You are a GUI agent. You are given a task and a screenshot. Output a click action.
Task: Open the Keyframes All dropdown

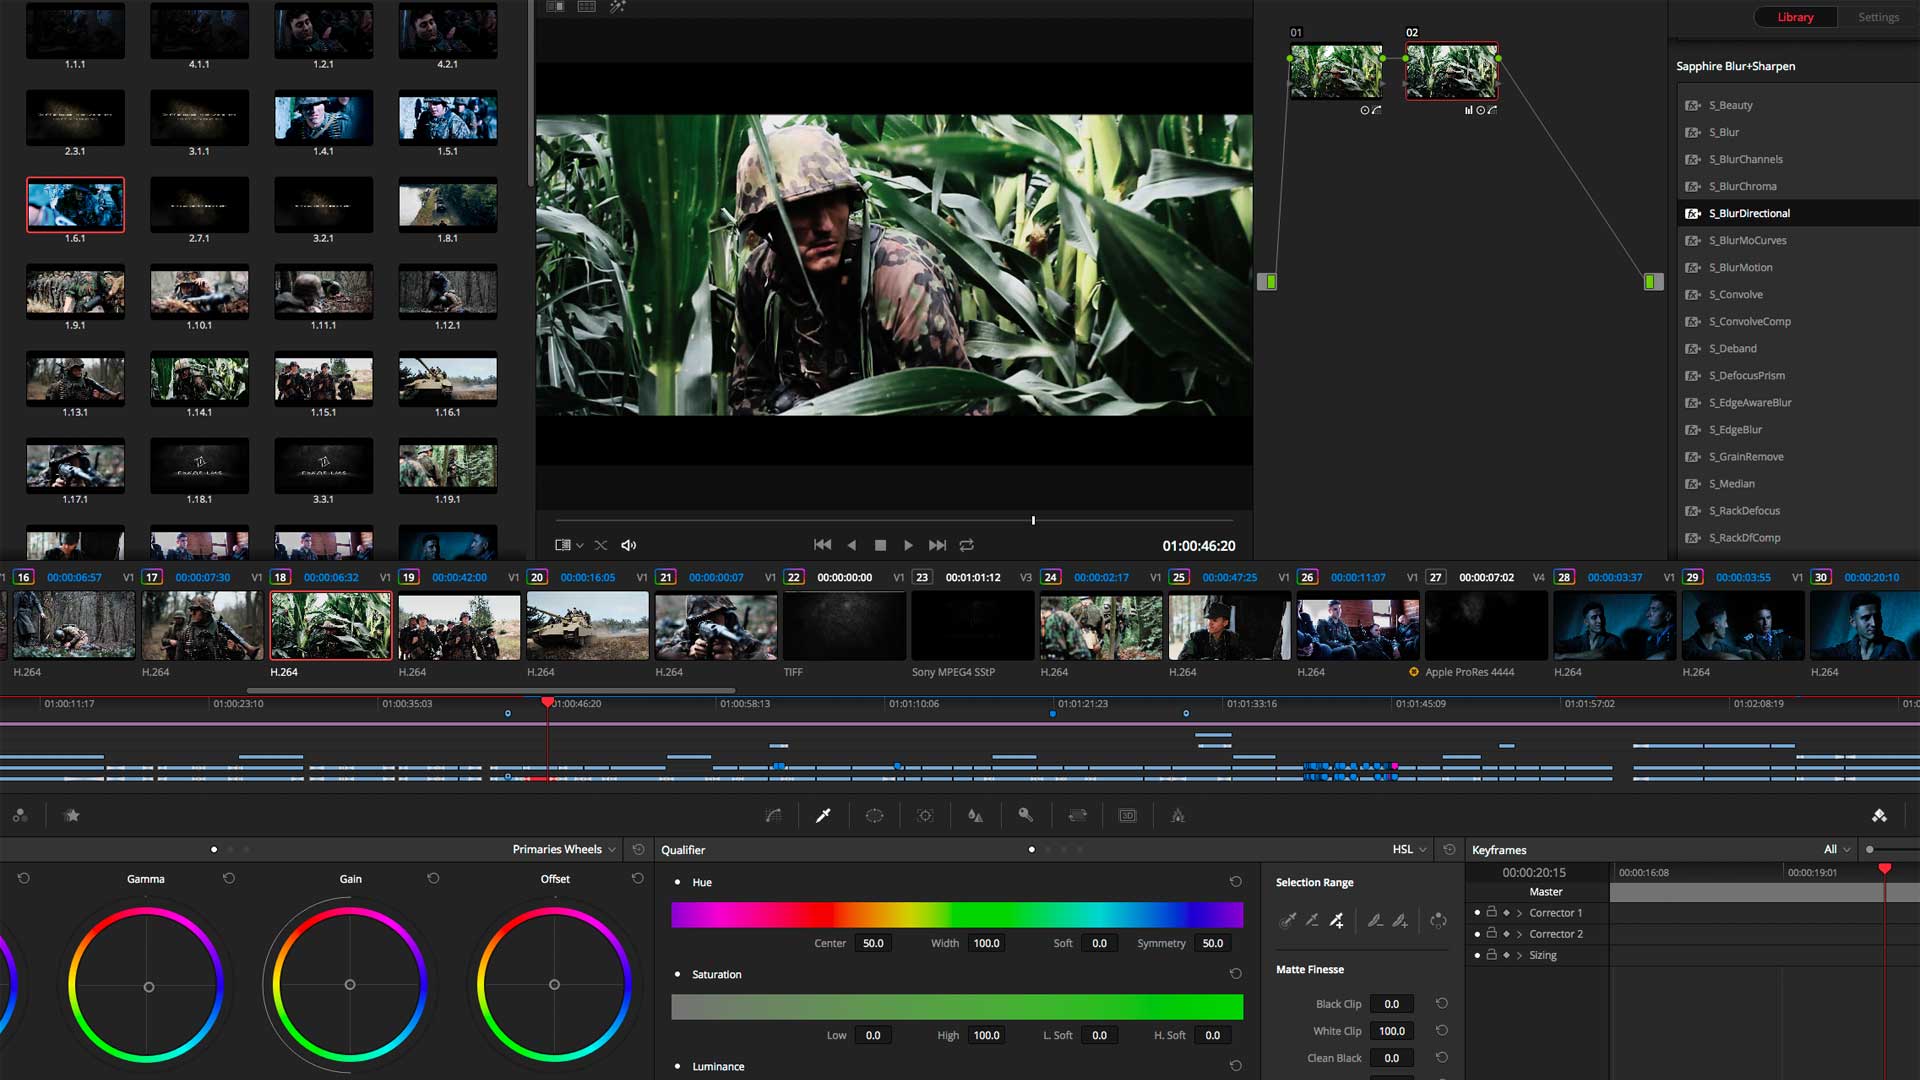[x=1837, y=849]
